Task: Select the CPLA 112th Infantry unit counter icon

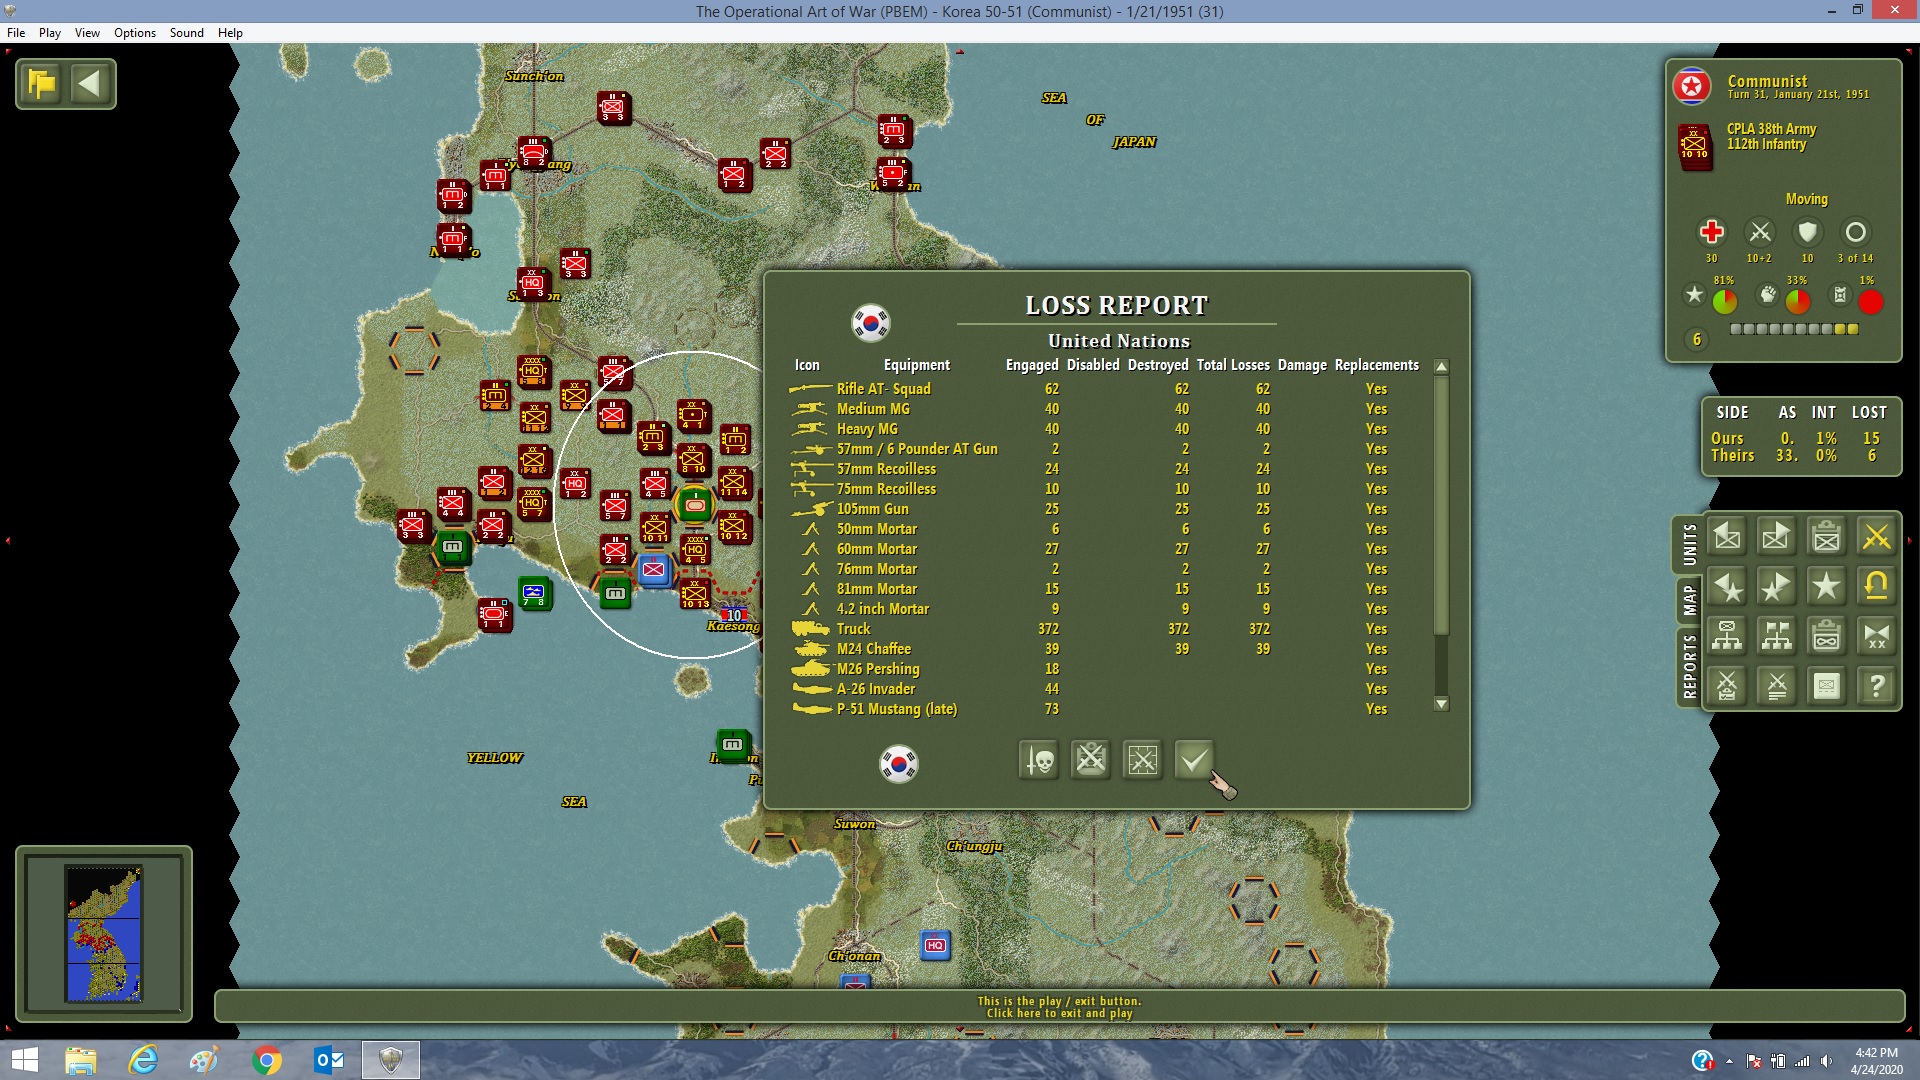Action: point(1695,146)
